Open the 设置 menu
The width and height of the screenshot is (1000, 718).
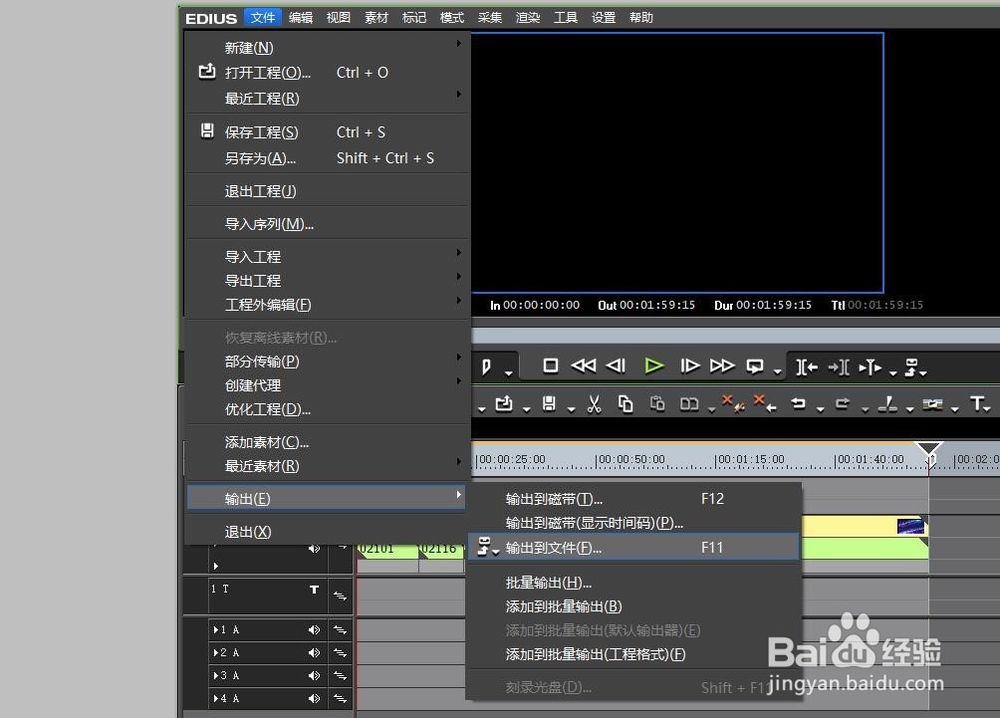click(x=603, y=18)
